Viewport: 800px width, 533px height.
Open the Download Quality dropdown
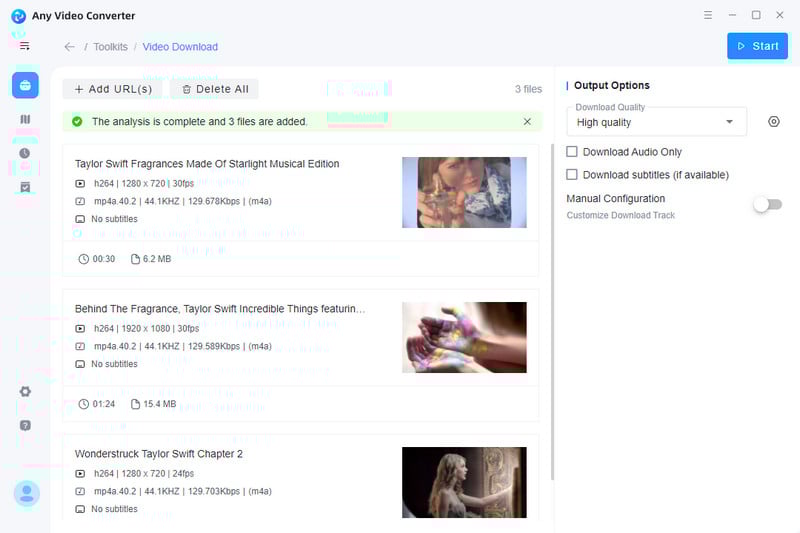point(657,122)
